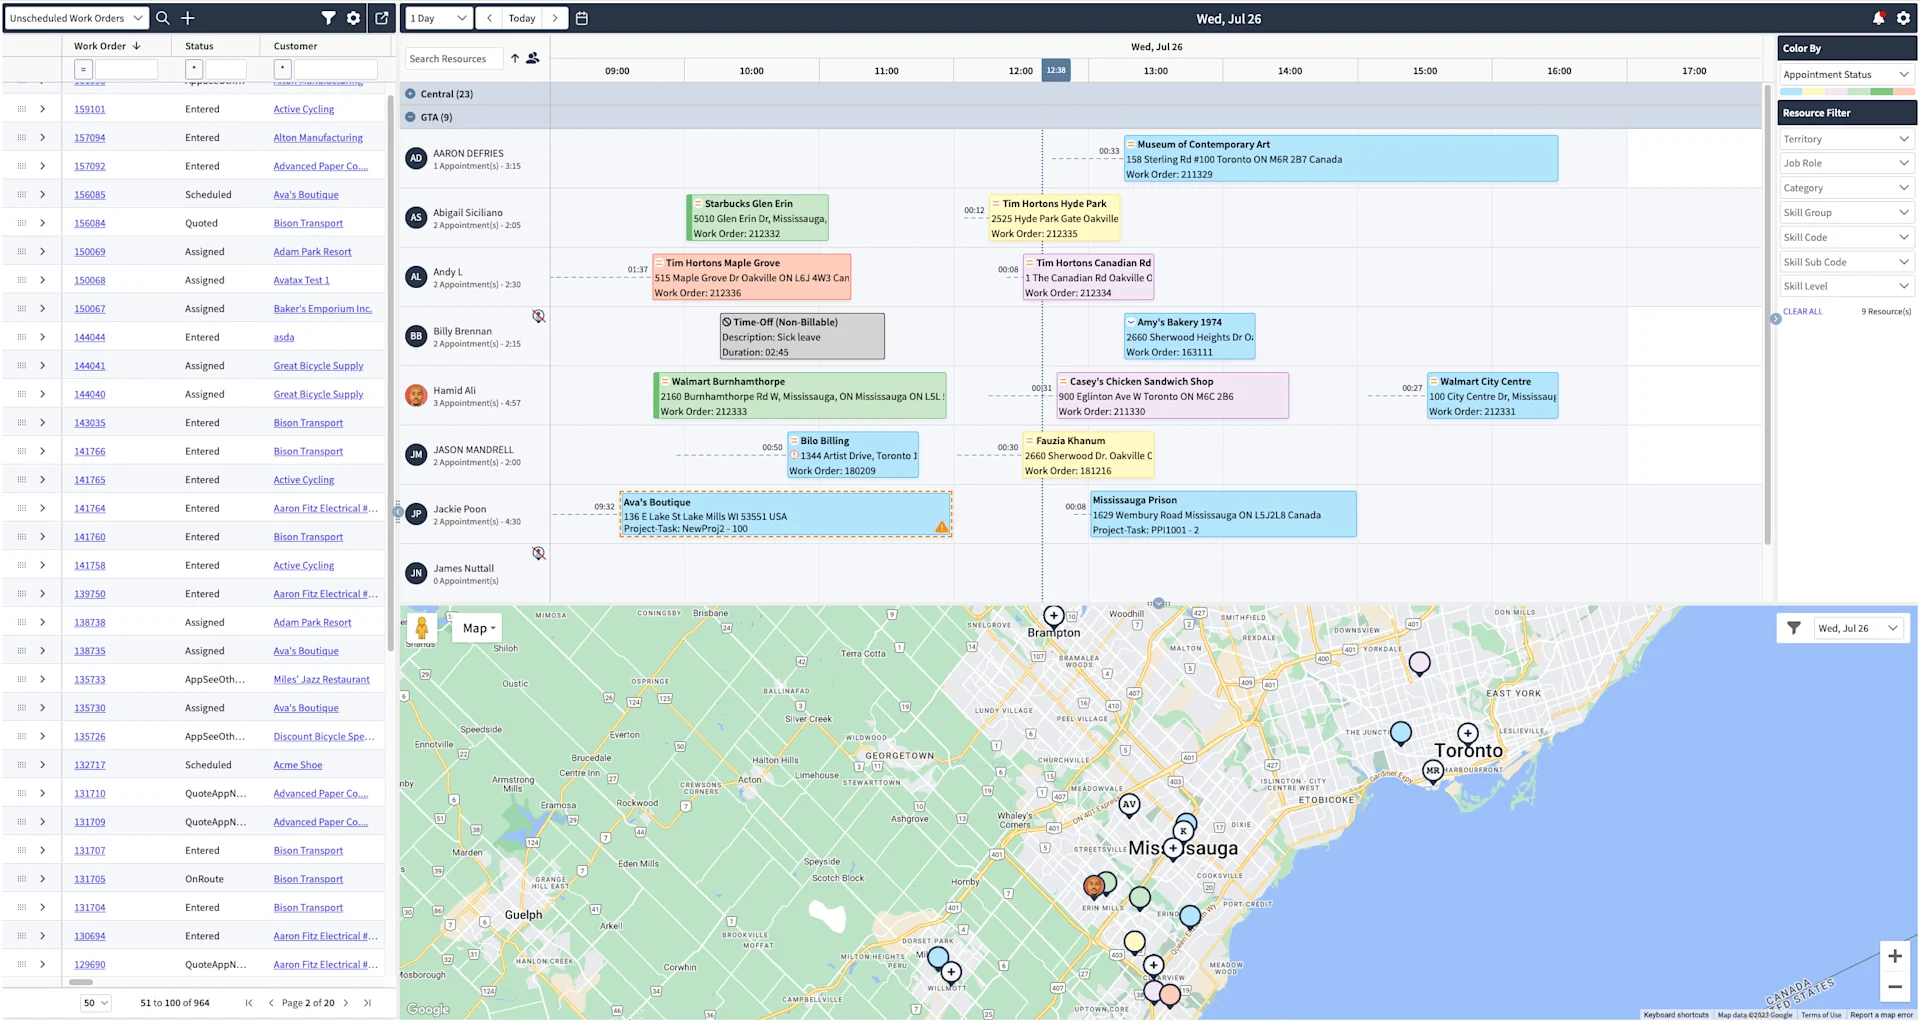The image size is (1920, 1022).
Task: Open the work order grid settings gear
Action: pyautogui.click(x=353, y=18)
